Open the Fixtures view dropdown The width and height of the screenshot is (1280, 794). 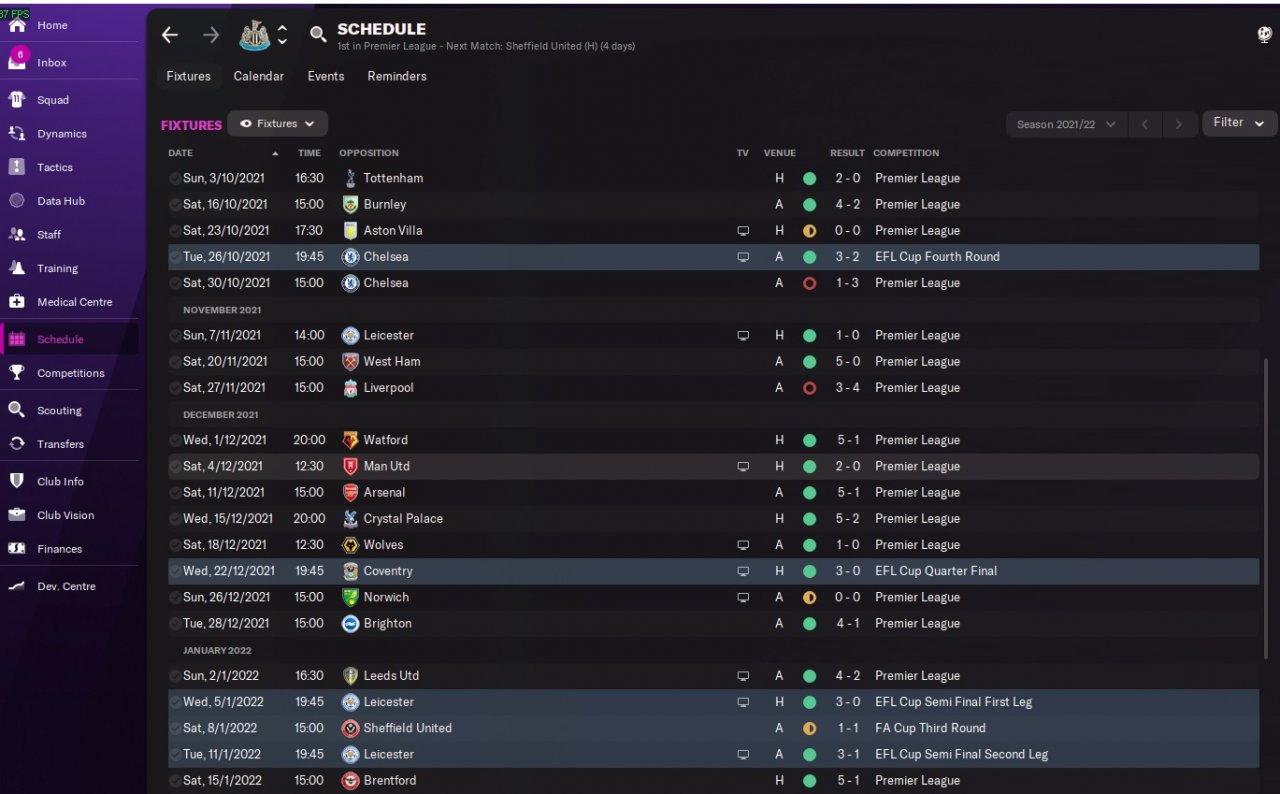click(278, 124)
